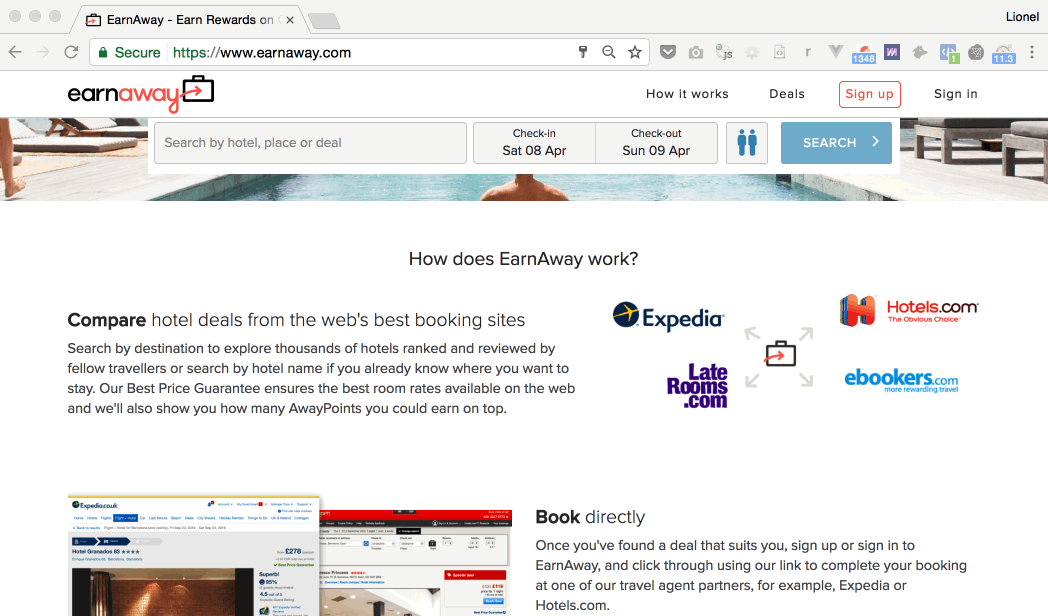This screenshot has height=616, width=1048.
Task: Open the Pocket extension
Action: click(x=668, y=52)
